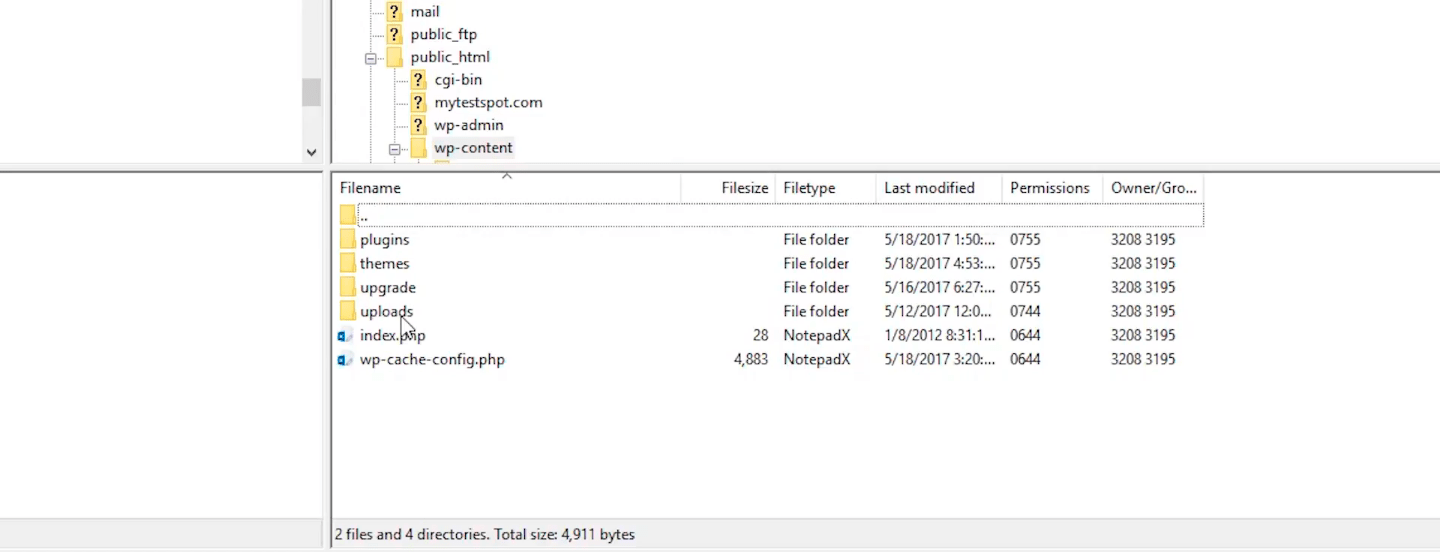Image resolution: width=1440 pixels, height=552 pixels.
Task: Click the index.php file icon
Action: (346, 336)
